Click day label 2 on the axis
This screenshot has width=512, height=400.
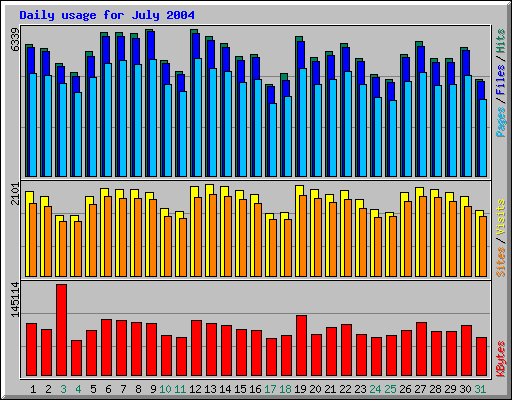pos(48,389)
